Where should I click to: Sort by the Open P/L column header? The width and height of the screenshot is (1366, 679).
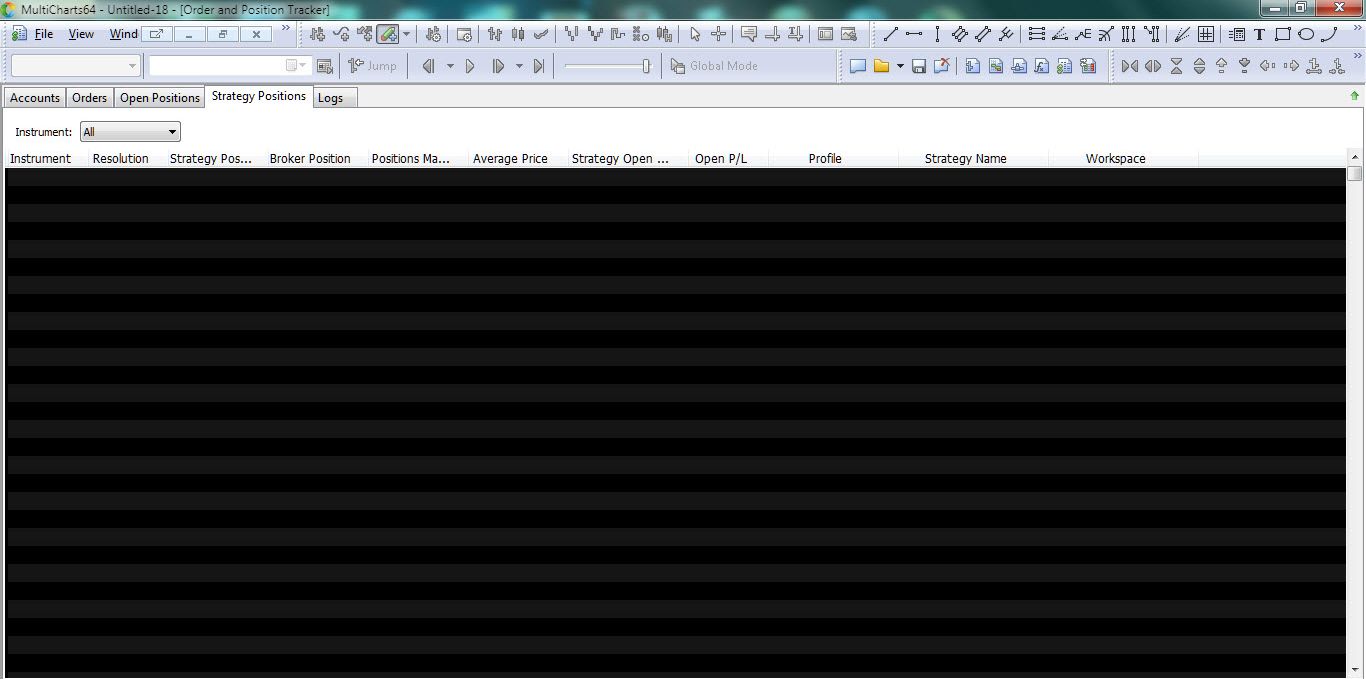pos(721,159)
